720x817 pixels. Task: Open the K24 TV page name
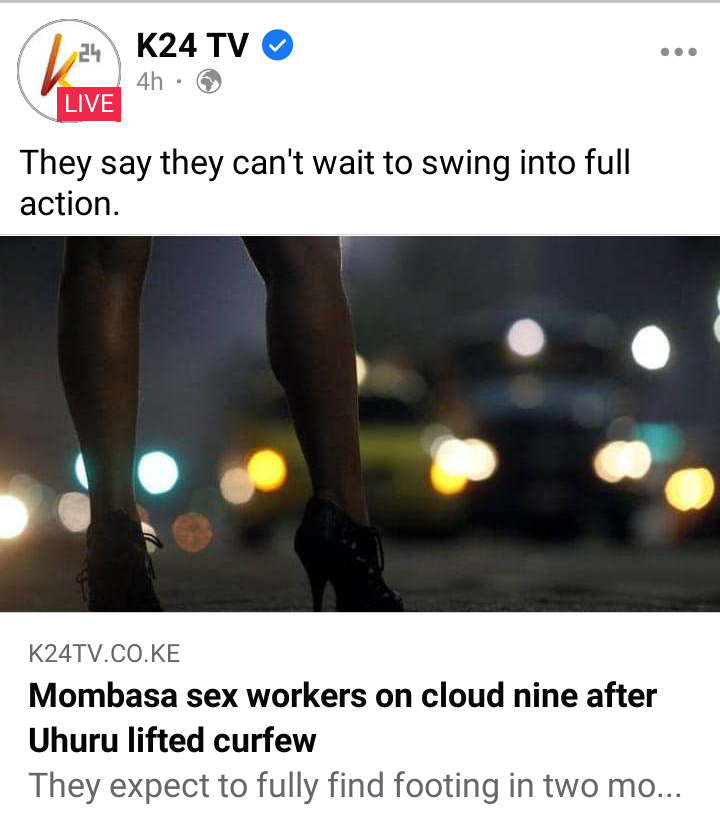point(192,45)
